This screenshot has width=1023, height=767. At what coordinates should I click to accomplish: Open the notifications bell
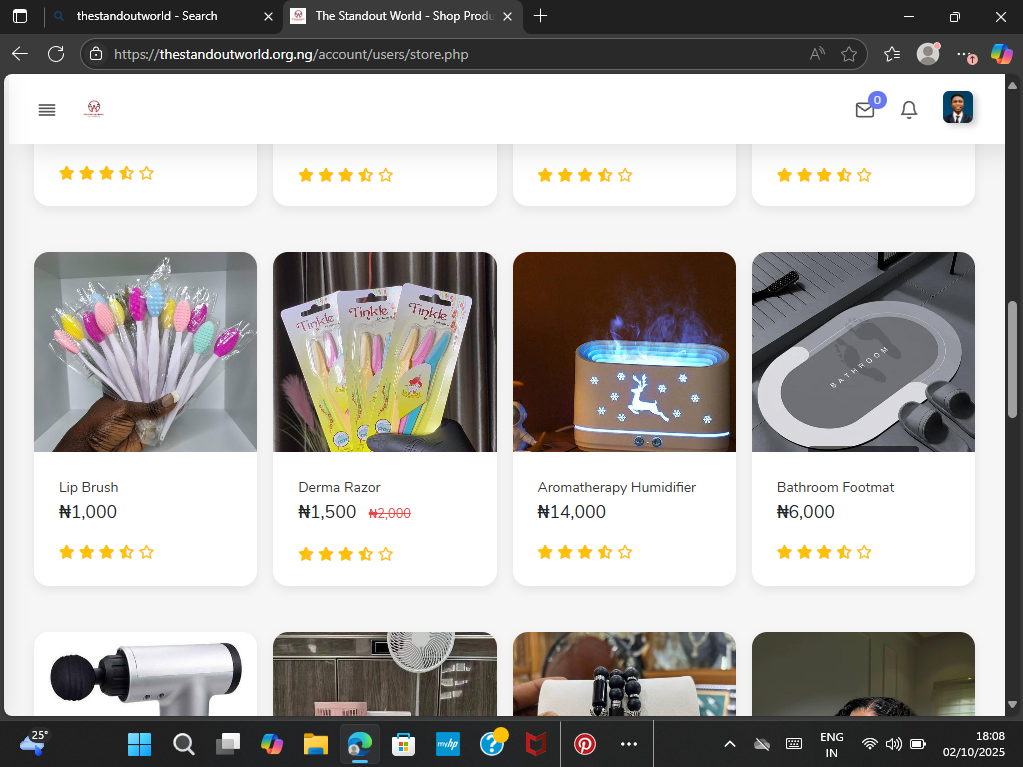[x=909, y=110]
